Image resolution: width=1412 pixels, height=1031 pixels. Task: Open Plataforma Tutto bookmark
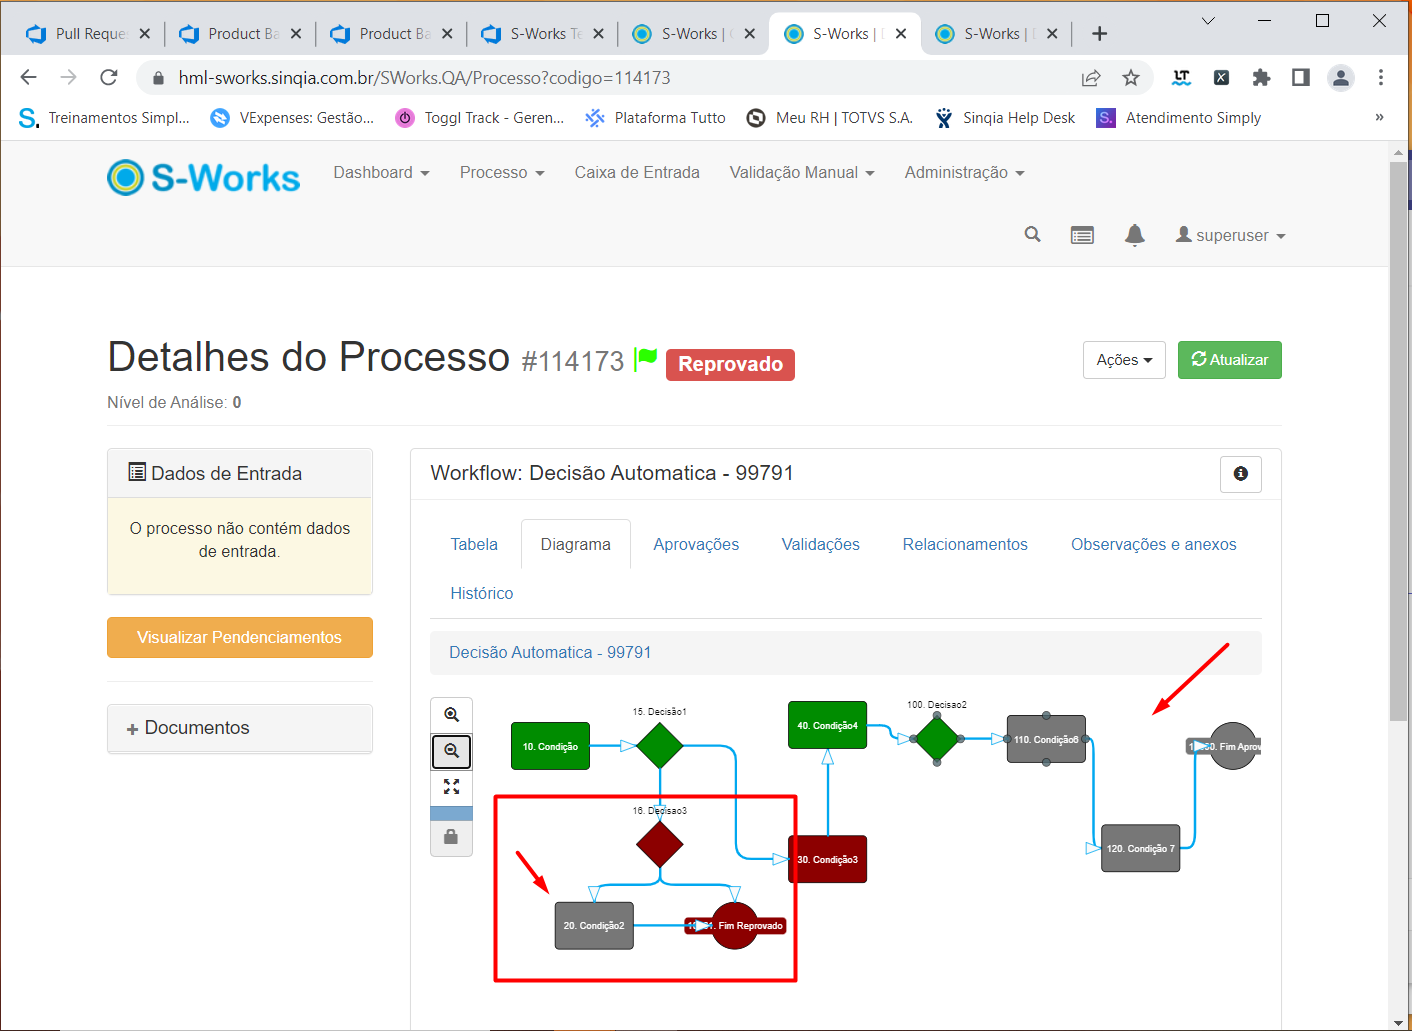(x=656, y=118)
